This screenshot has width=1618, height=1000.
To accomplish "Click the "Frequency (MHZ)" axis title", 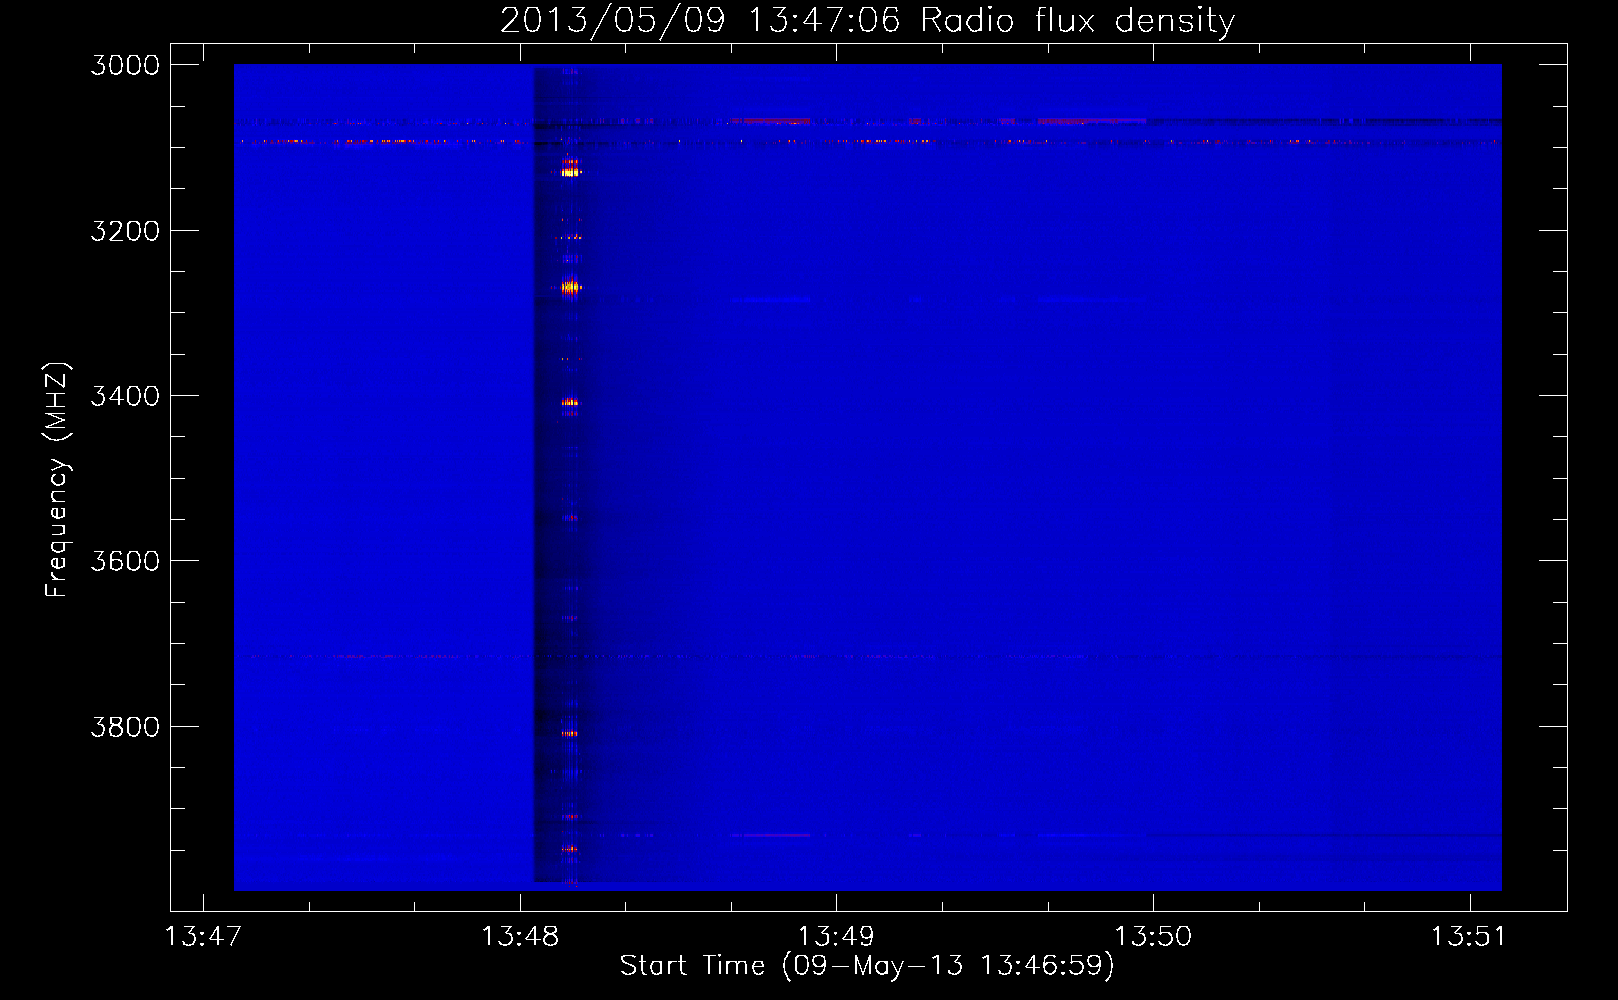I will (58, 480).
